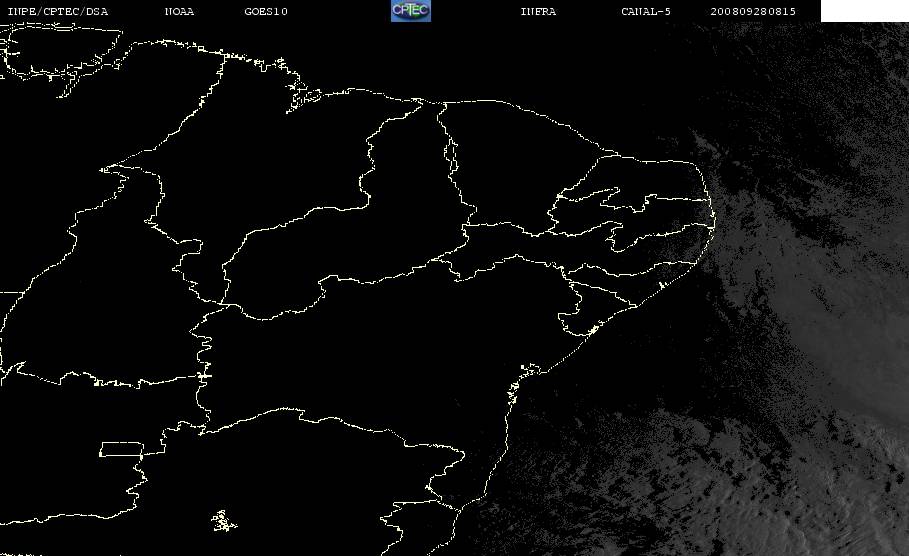
Task: Click the INFRA label in header
Action: (539, 12)
